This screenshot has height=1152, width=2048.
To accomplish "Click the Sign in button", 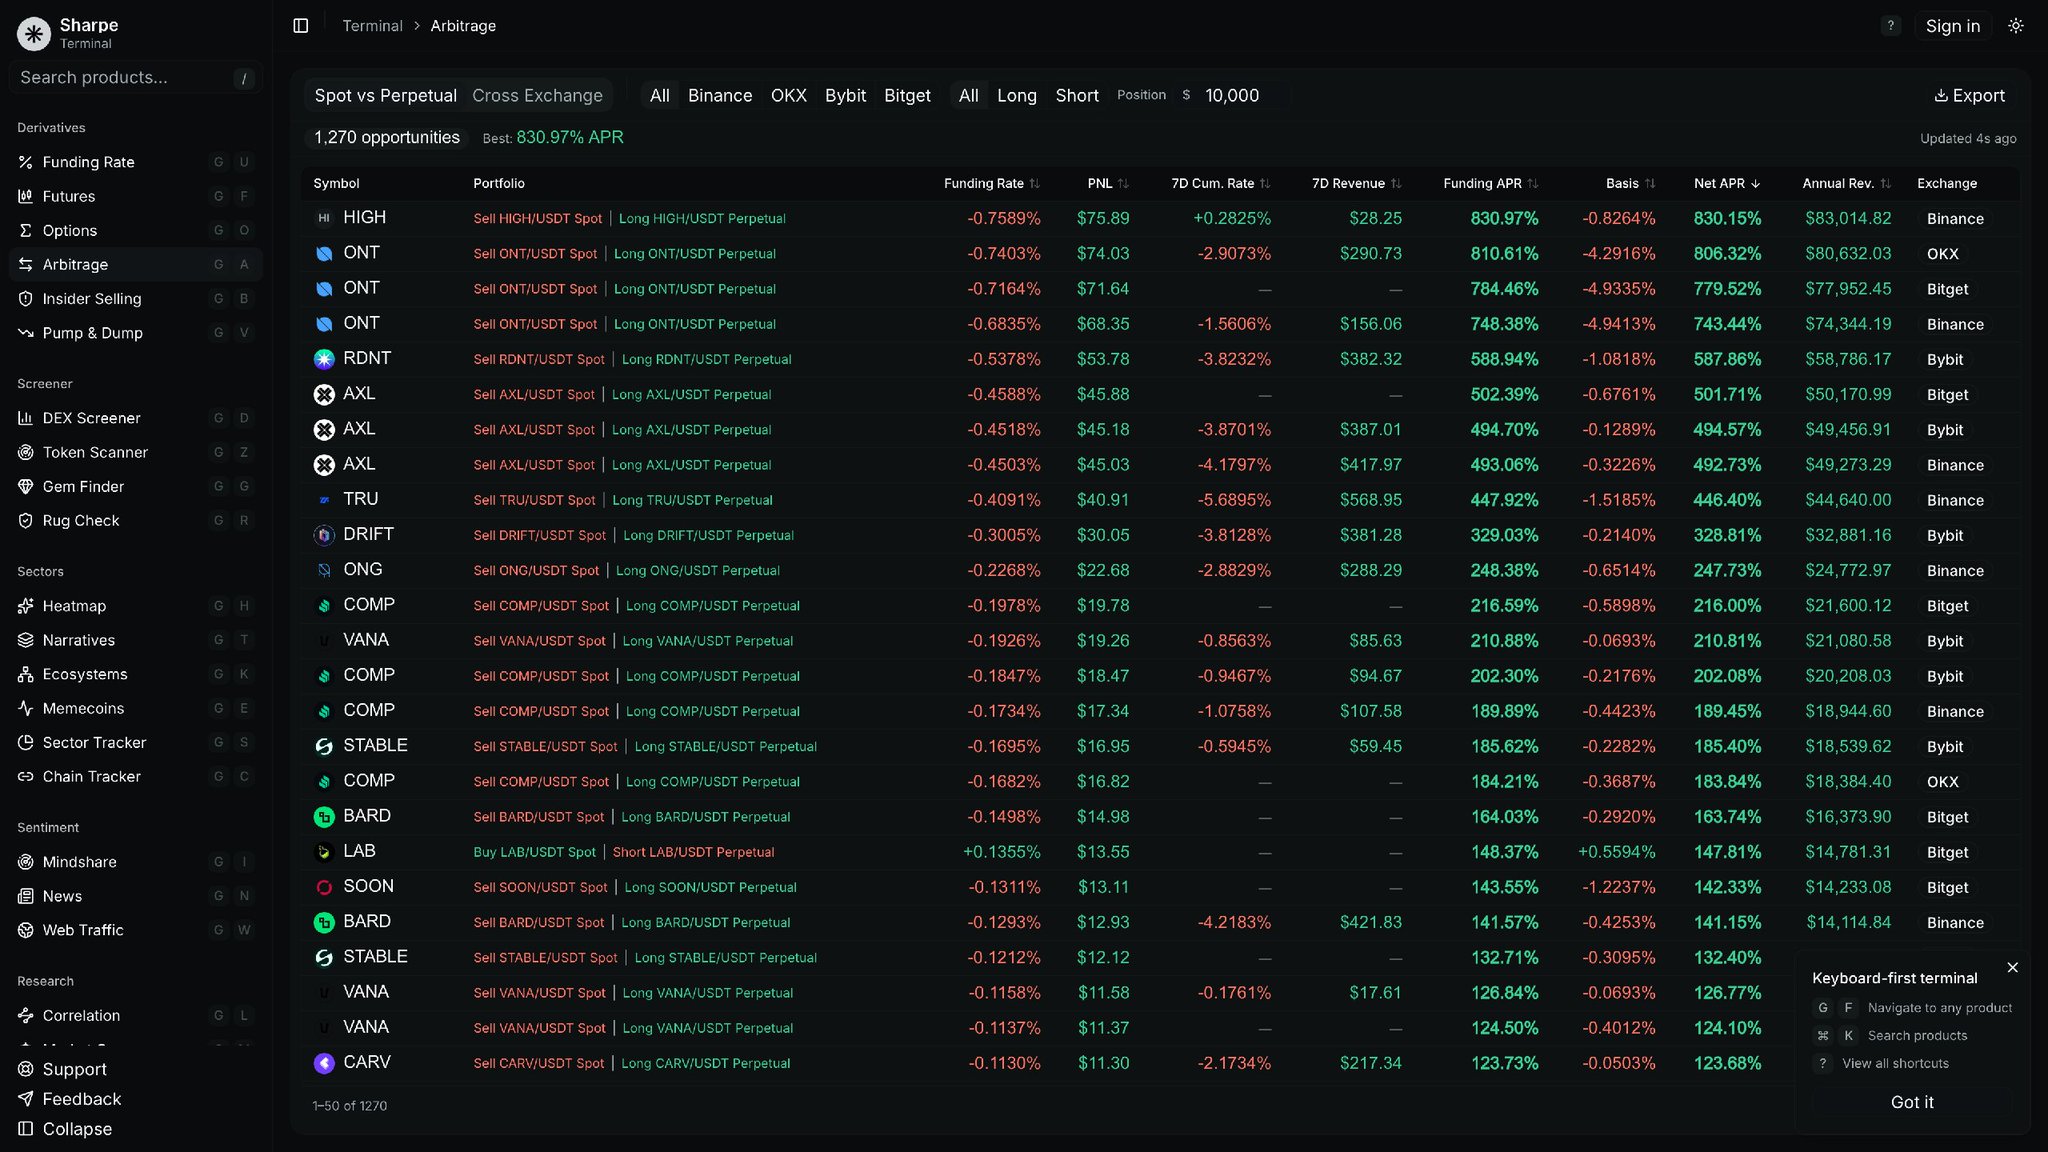I will (1952, 26).
